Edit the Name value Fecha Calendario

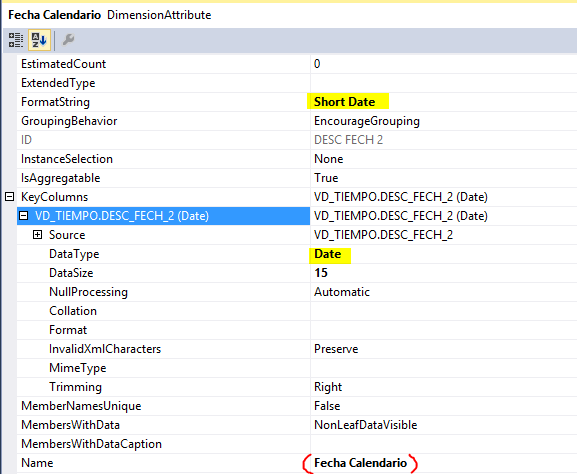(360, 463)
